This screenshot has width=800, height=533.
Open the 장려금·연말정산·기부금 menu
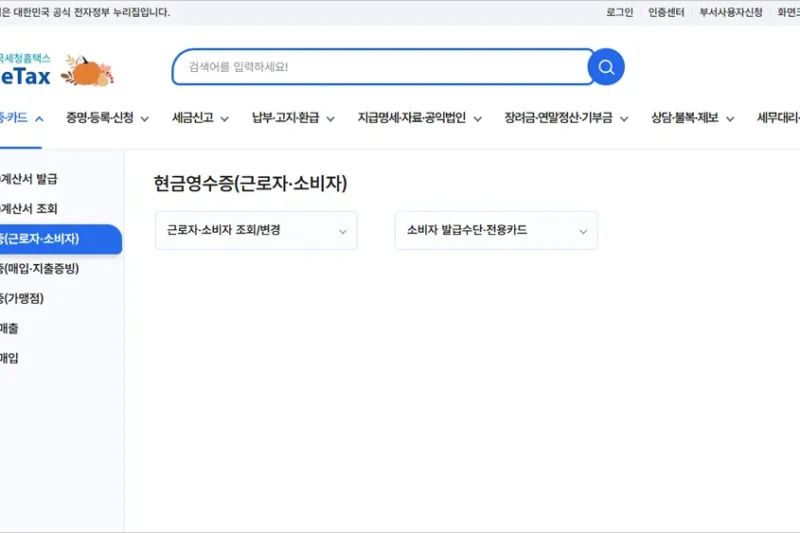[559, 118]
